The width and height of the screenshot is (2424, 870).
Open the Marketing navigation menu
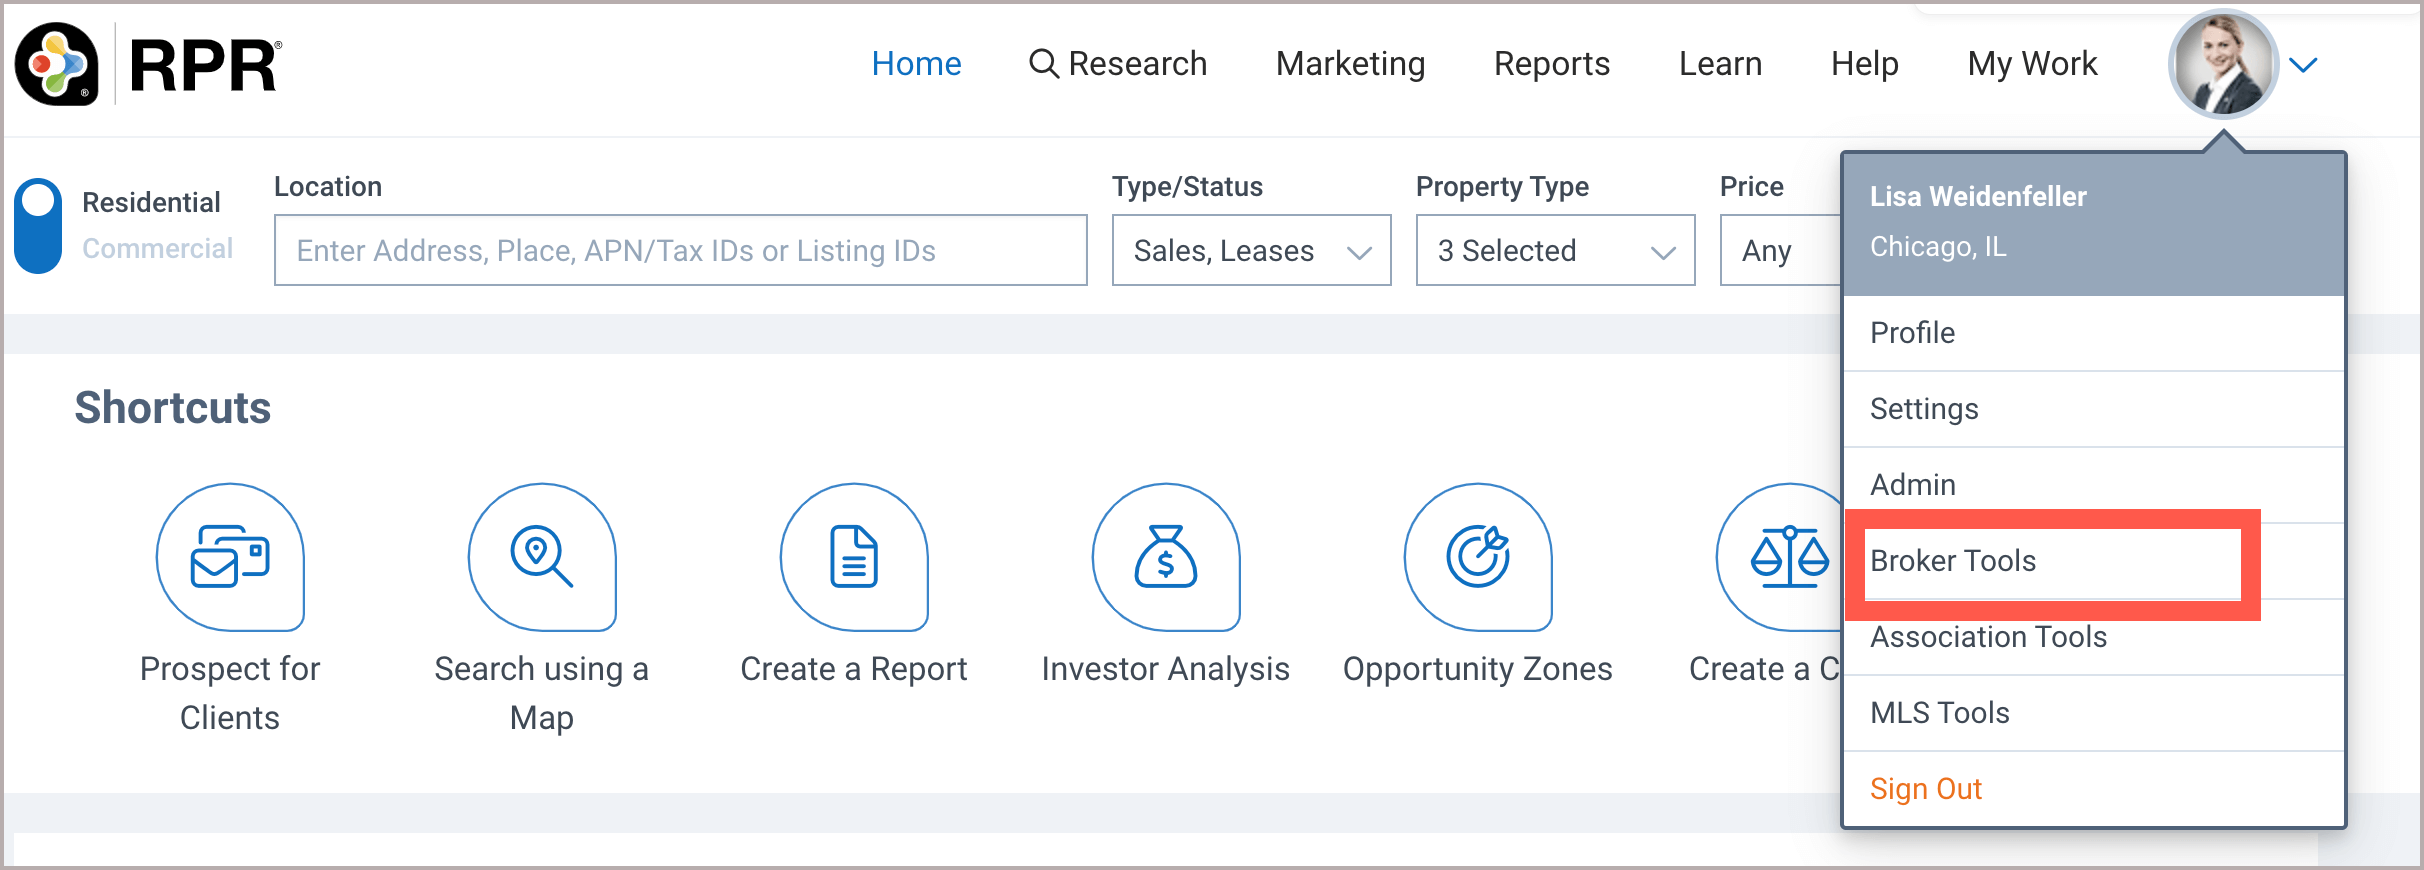(1350, 64)
